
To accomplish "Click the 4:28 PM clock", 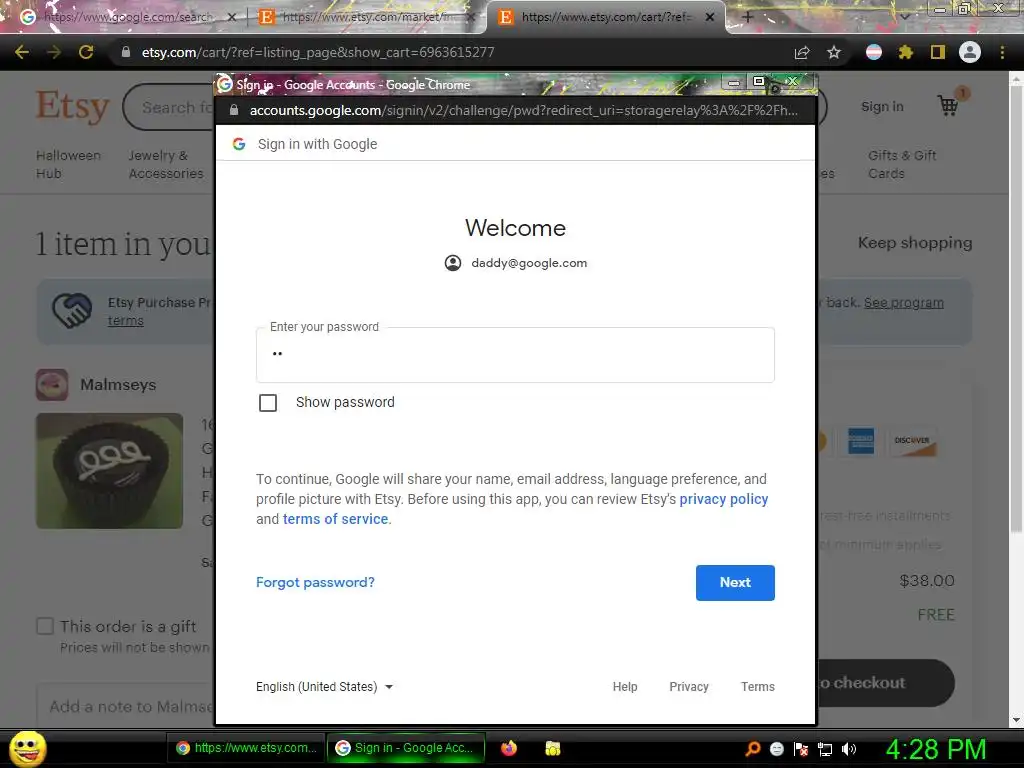I will [x=936, y=749].
